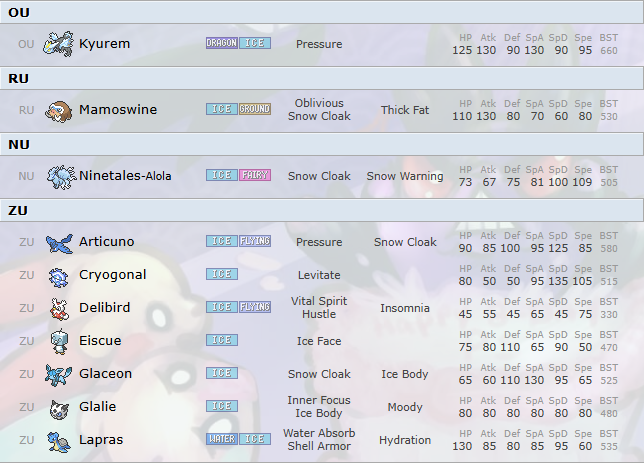
Task: Click the Eiscue sprite icon
Action: click(59, 342)
